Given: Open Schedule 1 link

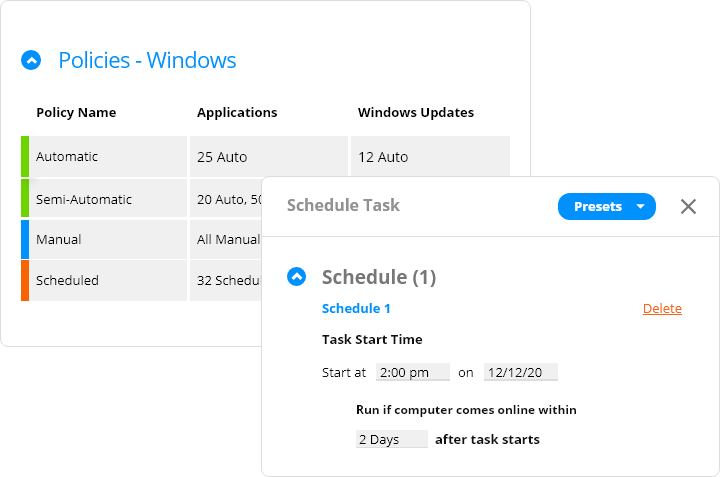Looking at the screenshot, I should 356,309.
